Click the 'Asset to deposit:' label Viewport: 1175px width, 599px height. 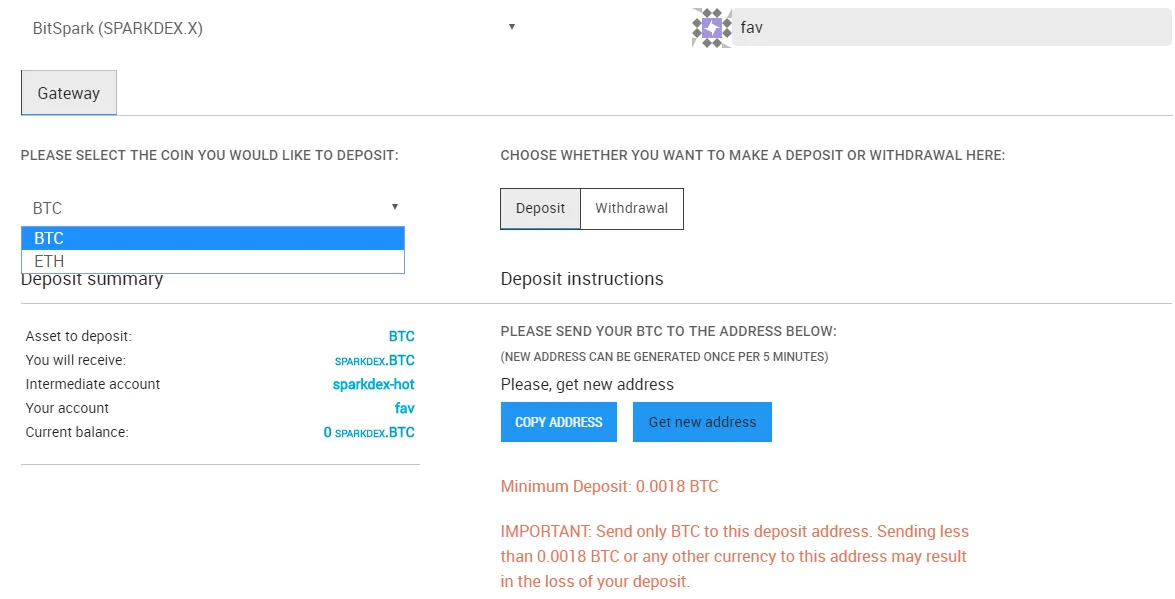point(78,336)
